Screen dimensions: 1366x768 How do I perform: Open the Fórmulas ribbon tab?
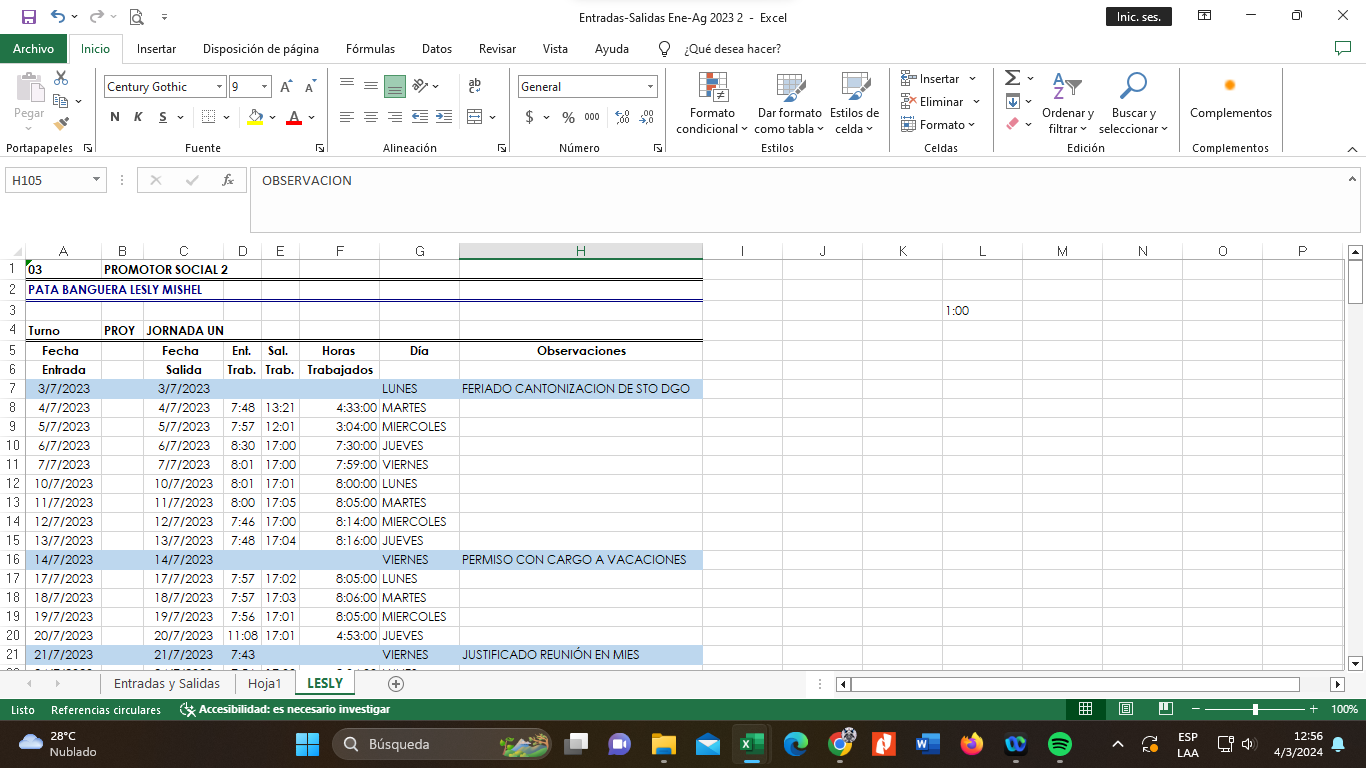pos(370,48)
